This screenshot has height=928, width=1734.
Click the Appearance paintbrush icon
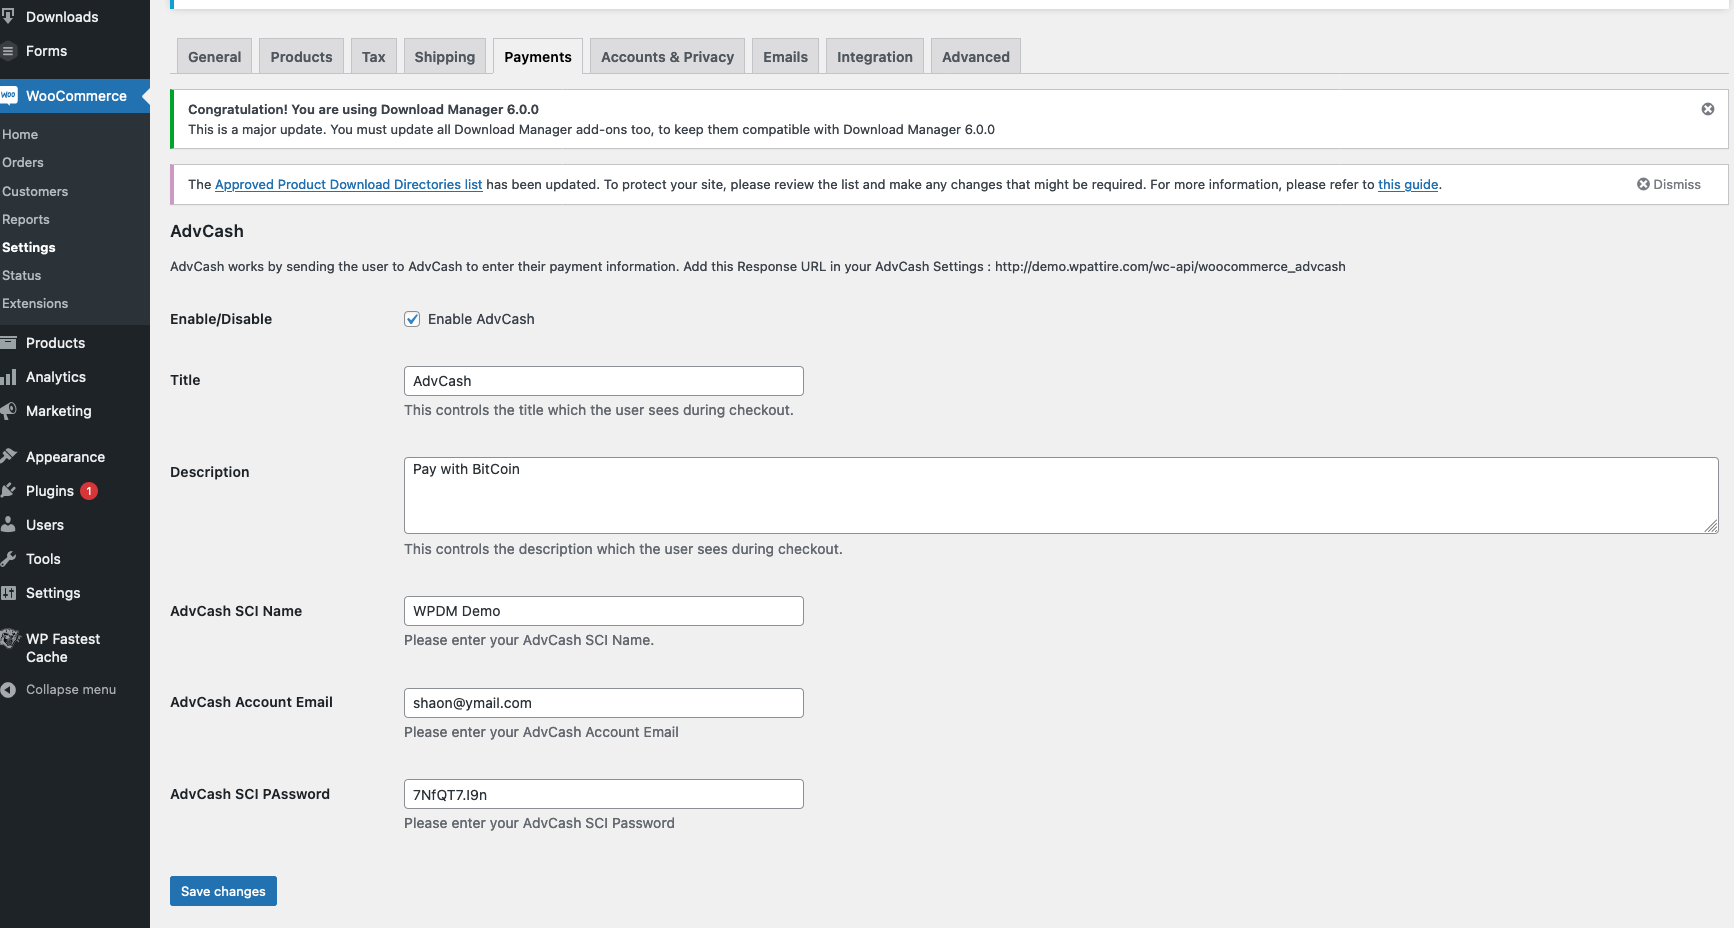tap(8, 457)
